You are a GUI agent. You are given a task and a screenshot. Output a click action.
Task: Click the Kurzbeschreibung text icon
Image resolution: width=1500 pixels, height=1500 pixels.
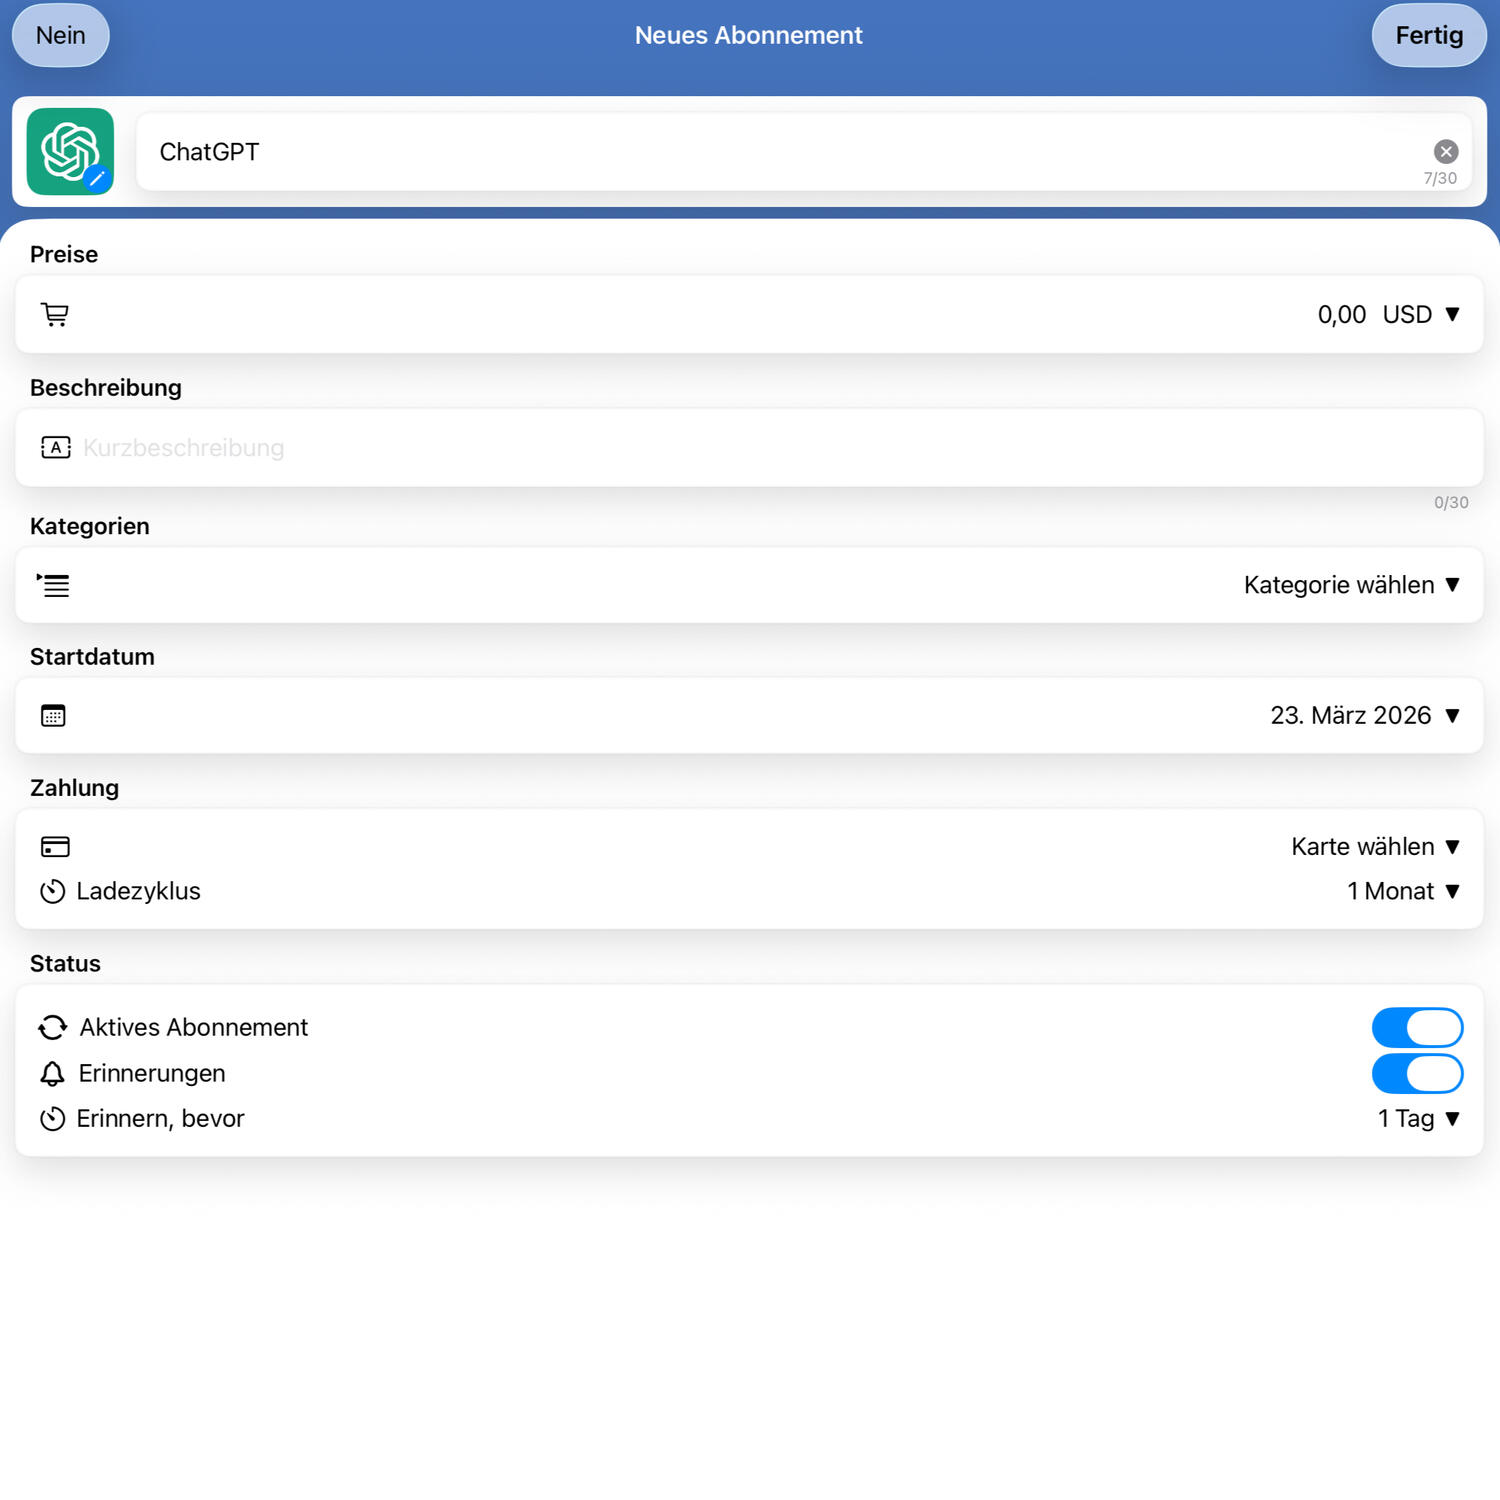(55, 448)
